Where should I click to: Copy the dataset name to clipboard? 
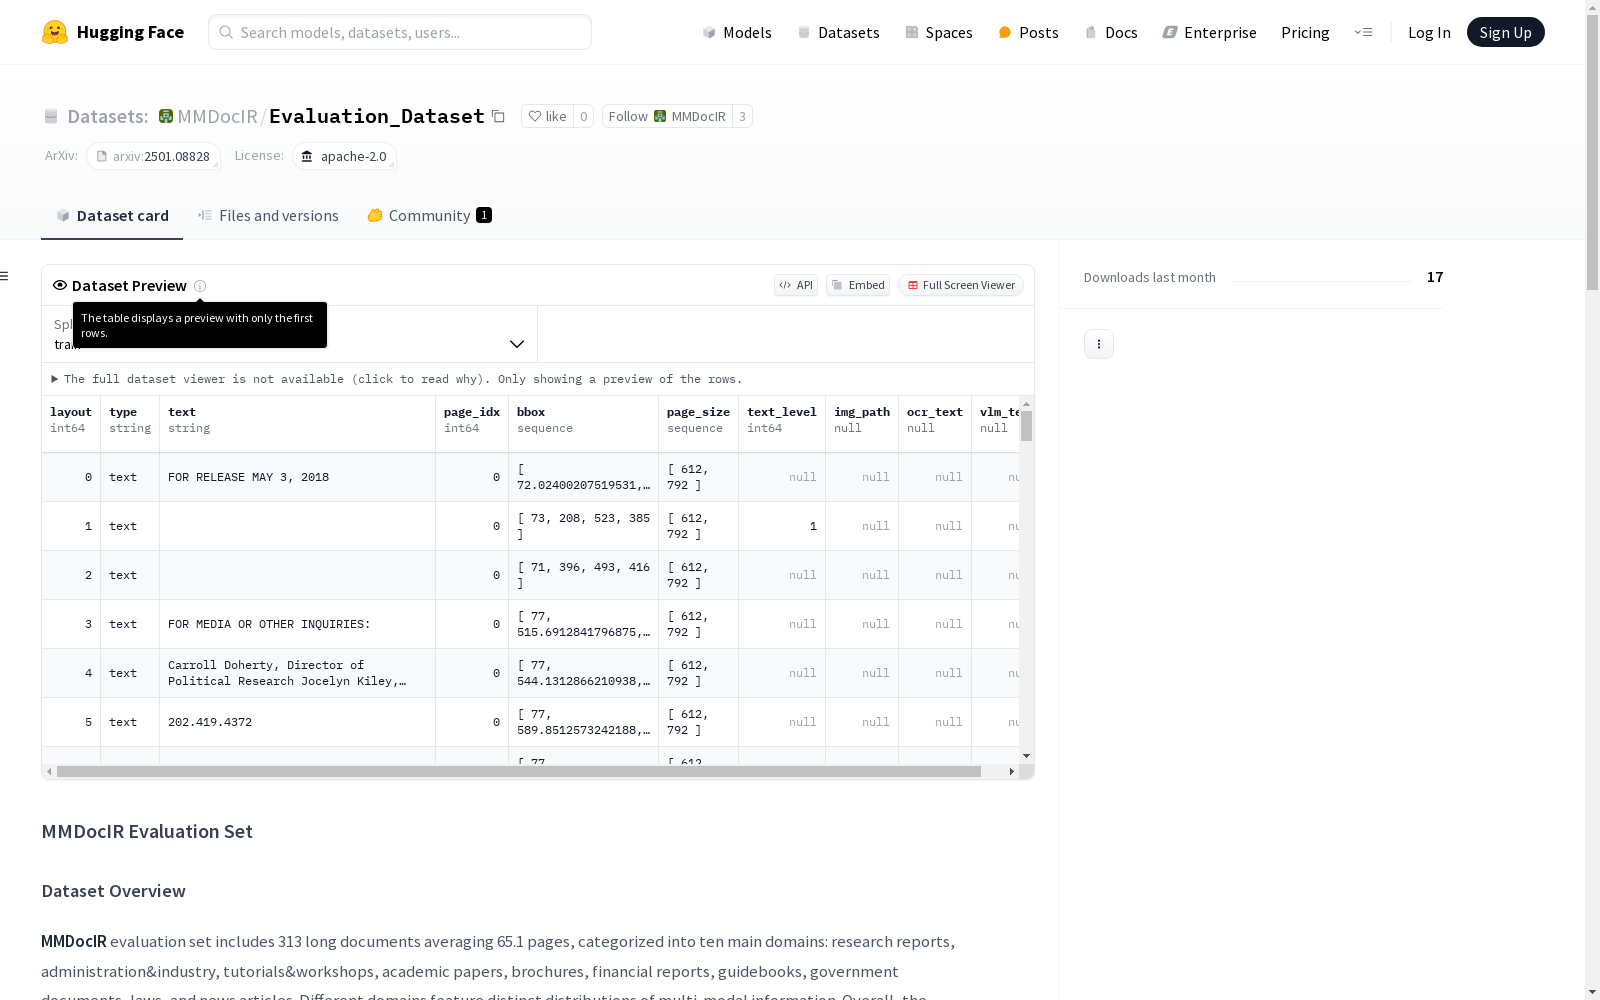click(498, 117)
